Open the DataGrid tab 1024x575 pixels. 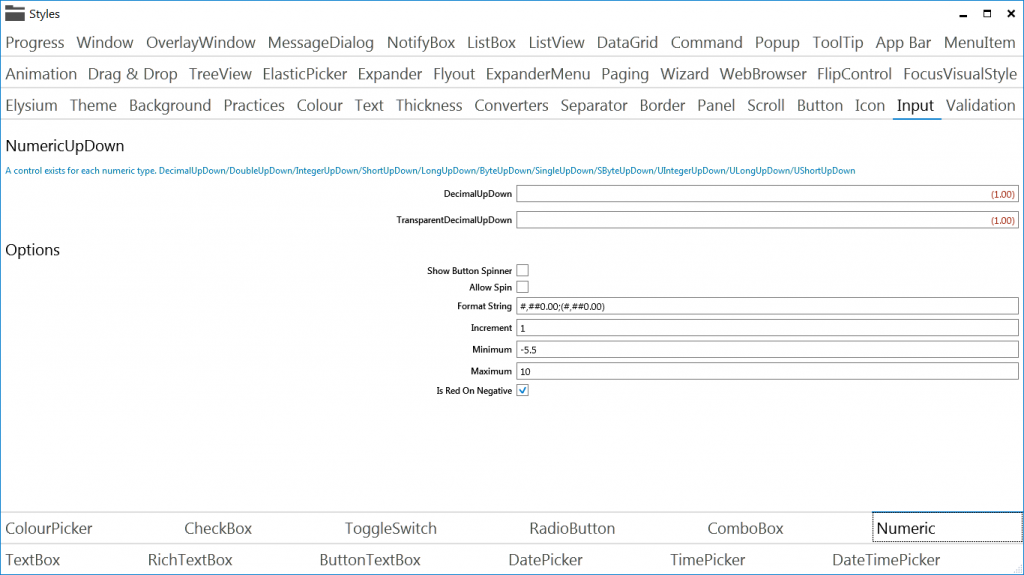click(627, 42)
